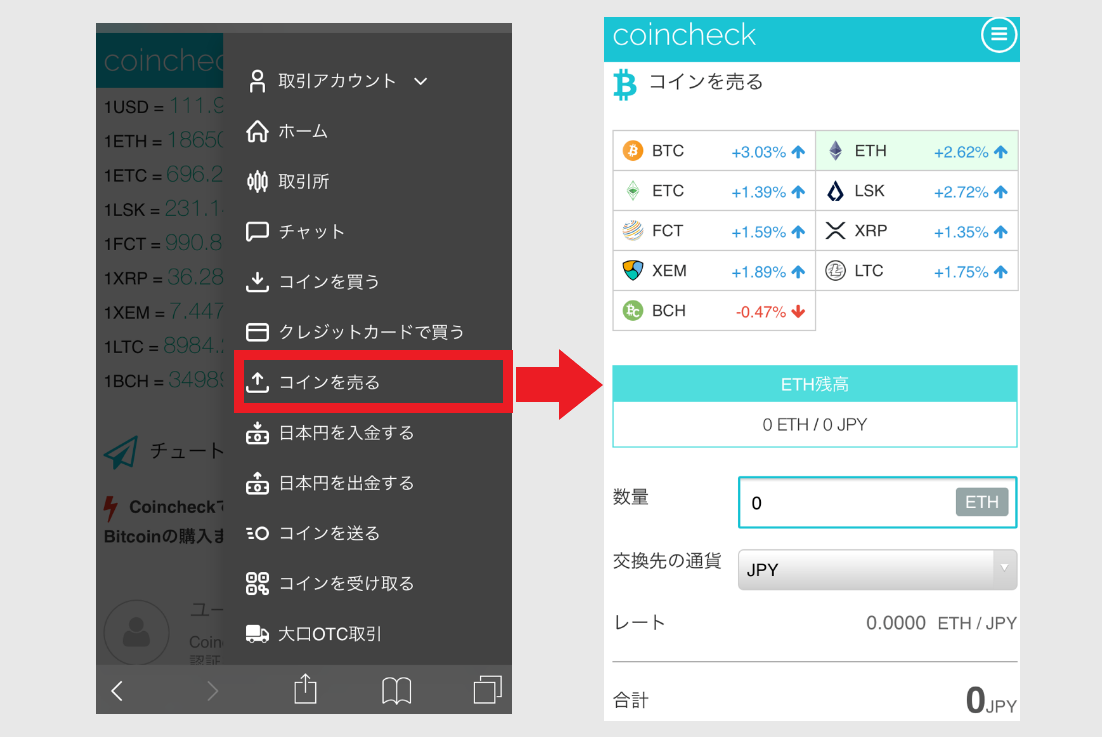Viewport: 1102px width, 737px height.
Task: Tap the browser tabs icon
Action: point(488,690)
